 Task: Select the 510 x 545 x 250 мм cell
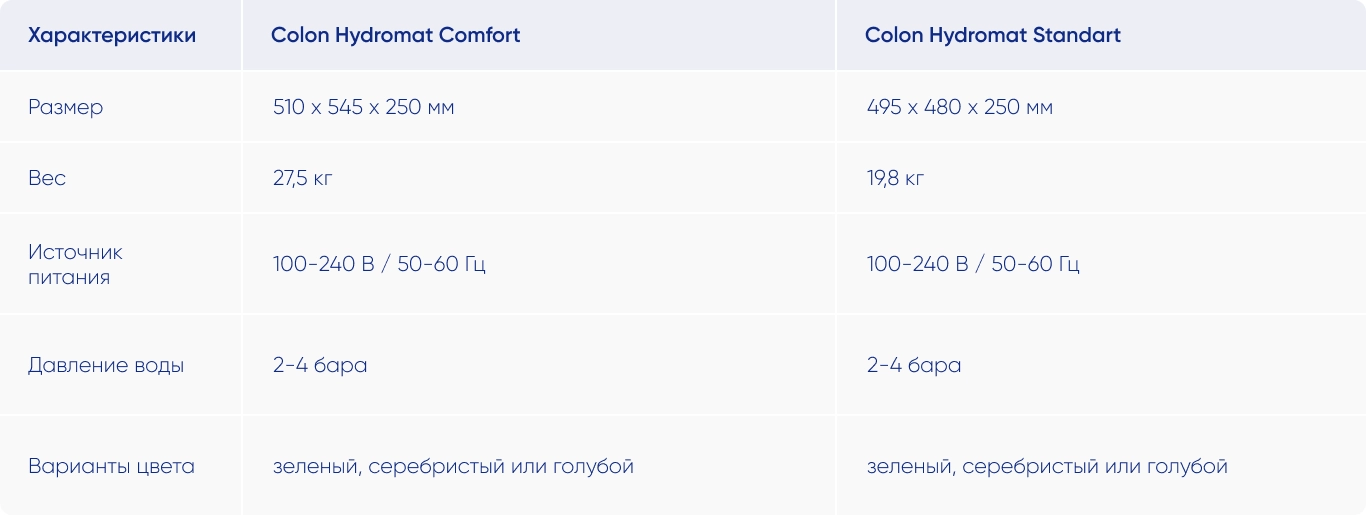[x=364, y=107]
